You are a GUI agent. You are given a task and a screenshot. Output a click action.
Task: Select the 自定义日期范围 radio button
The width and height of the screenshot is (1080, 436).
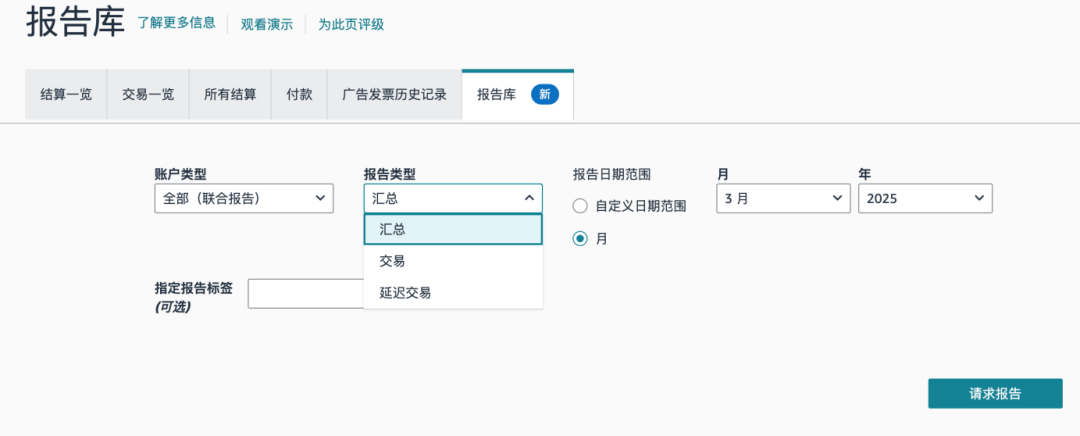click(x=580, y=206)
